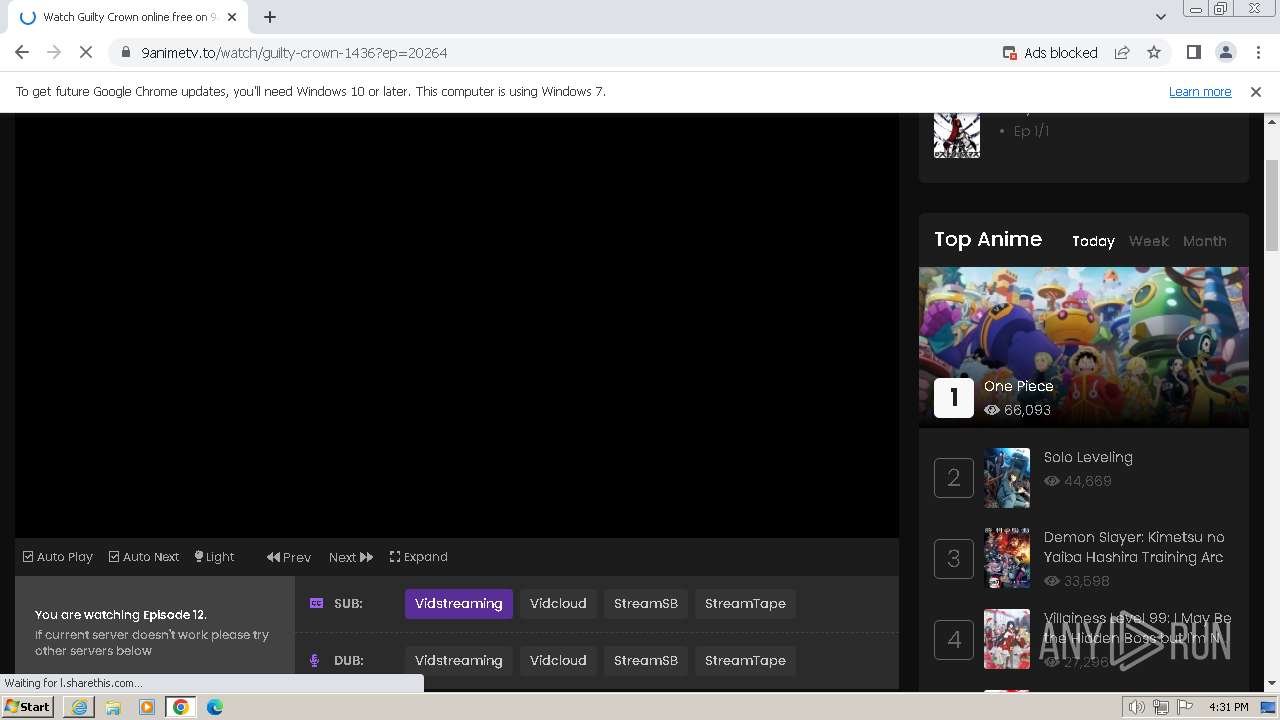Stop loading the page
Image resolution: width=1280 pixels, height=720 pixels.
(87, 53)
